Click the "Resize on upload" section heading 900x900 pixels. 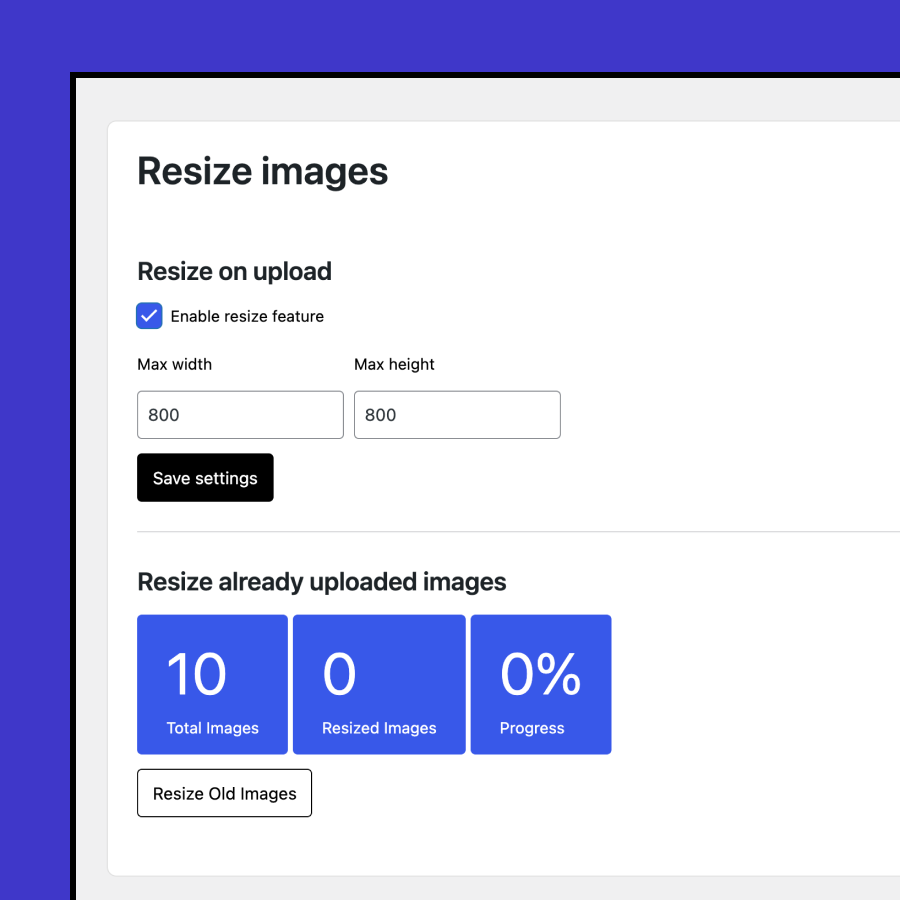pos(234,271)
